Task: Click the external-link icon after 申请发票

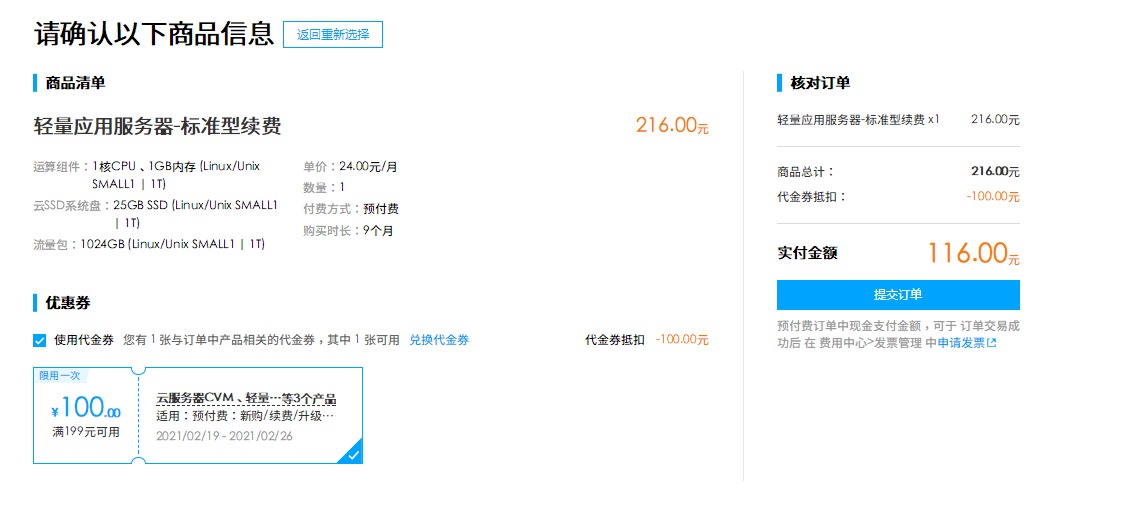Action: tap(991, 343)
